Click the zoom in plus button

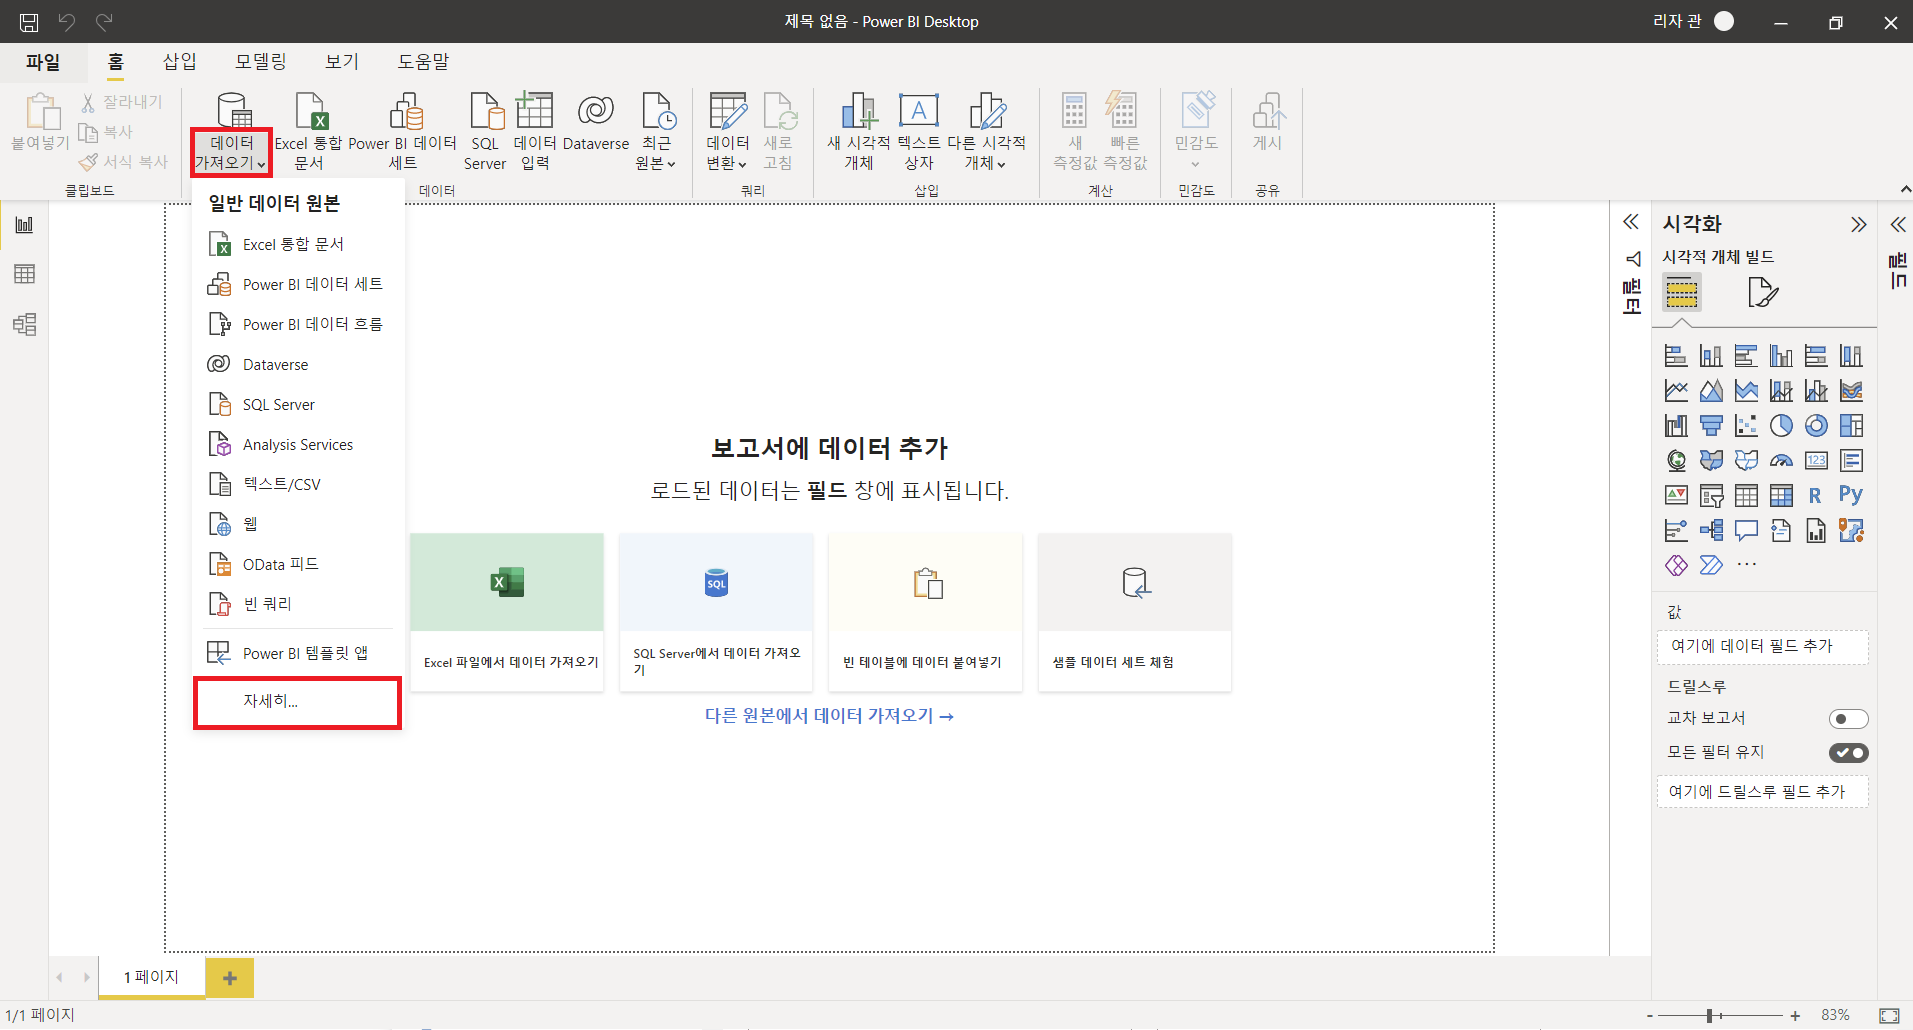[1796, 1015]
